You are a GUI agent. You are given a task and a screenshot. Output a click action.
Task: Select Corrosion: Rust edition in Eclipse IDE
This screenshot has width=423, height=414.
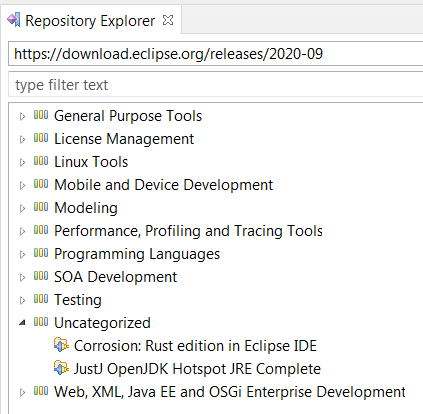(x=195, y=346)
